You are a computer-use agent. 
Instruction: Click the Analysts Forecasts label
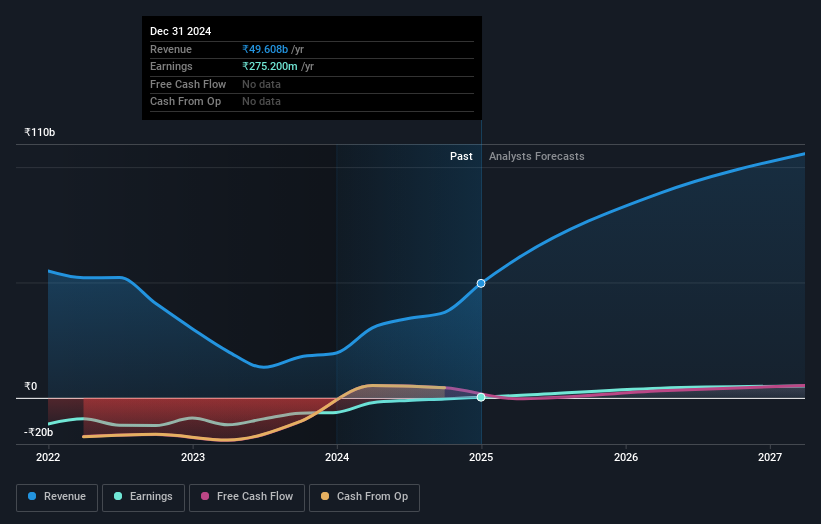pyautogui.click(x=537, y=156)
